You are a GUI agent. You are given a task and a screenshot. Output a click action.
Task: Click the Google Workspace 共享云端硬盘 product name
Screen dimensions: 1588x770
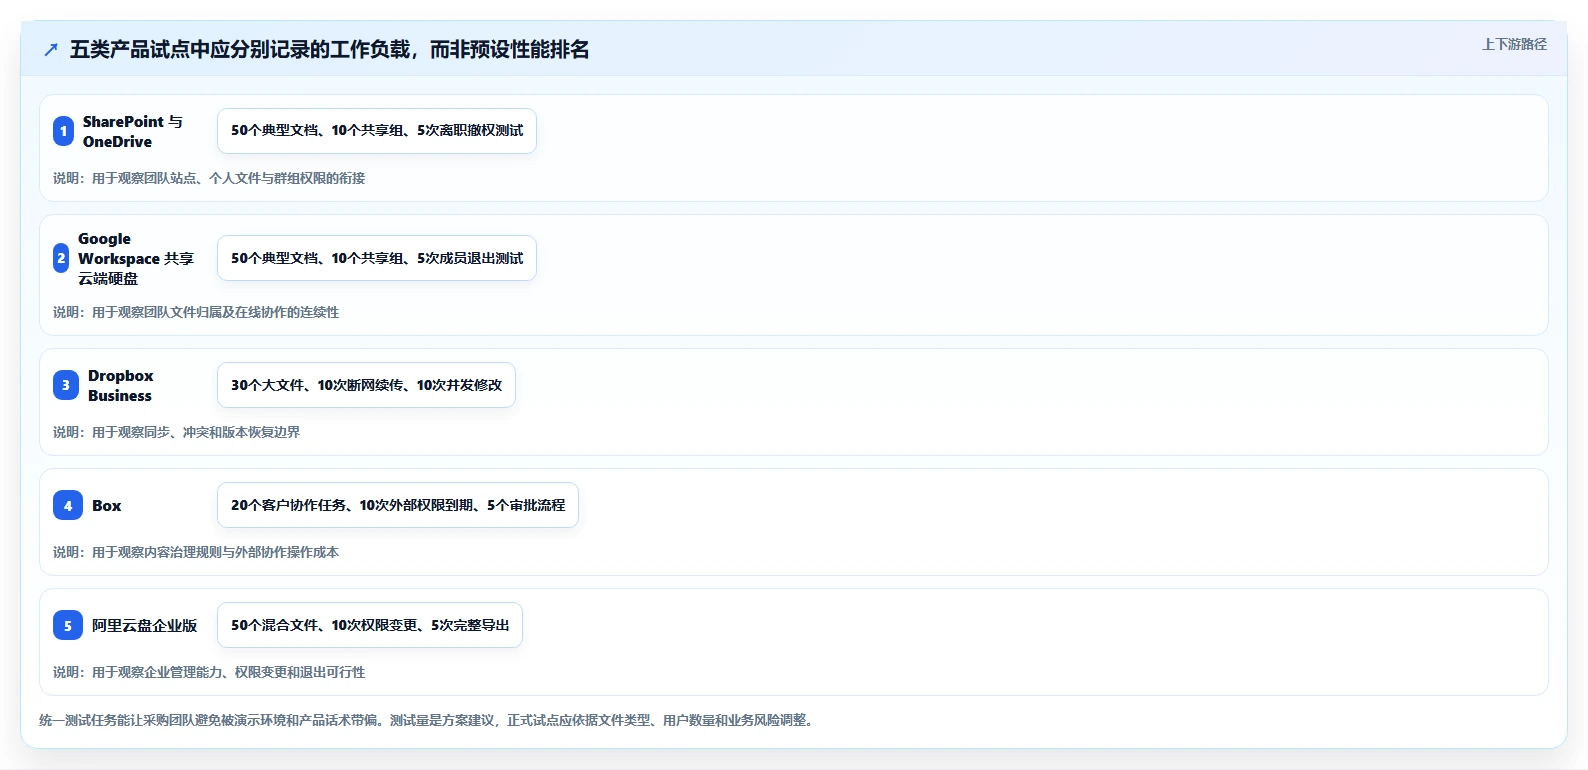[136, 258]
